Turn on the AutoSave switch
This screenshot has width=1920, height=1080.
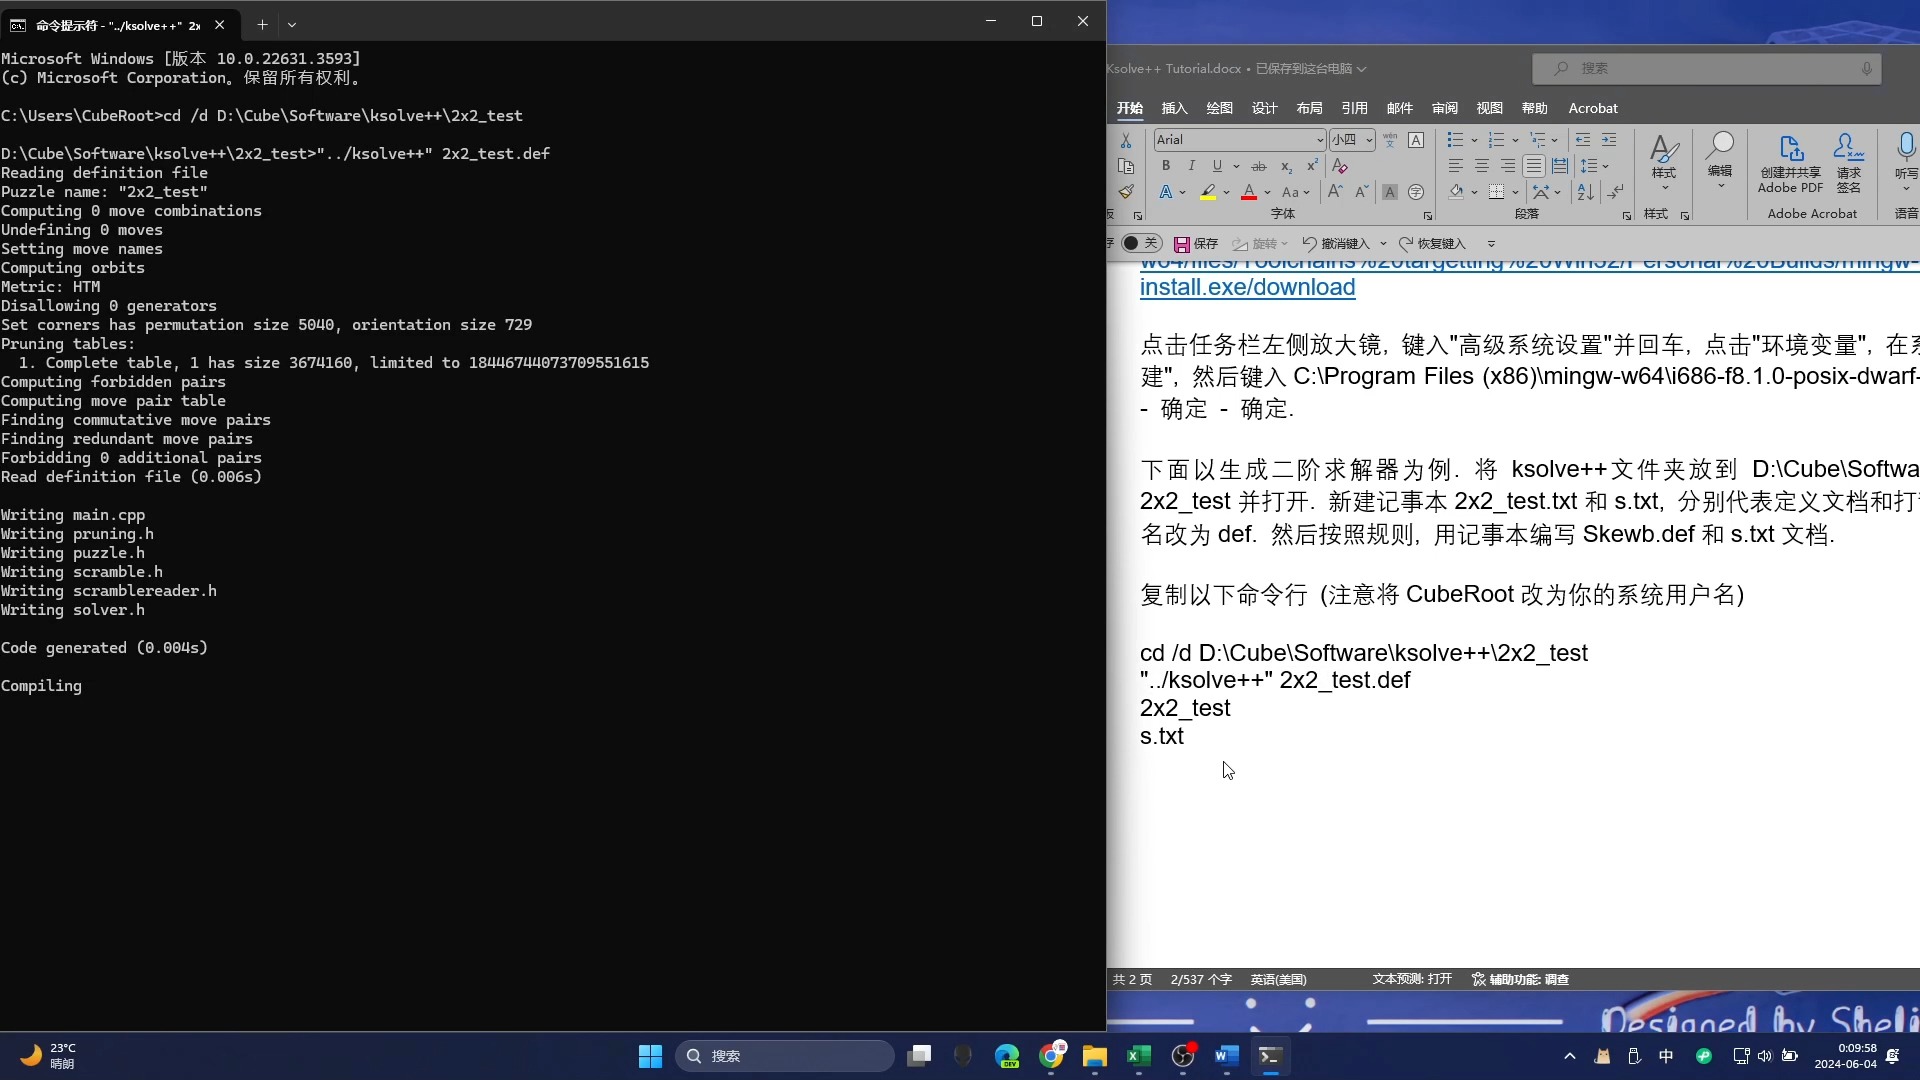[x=1140, y=243]
